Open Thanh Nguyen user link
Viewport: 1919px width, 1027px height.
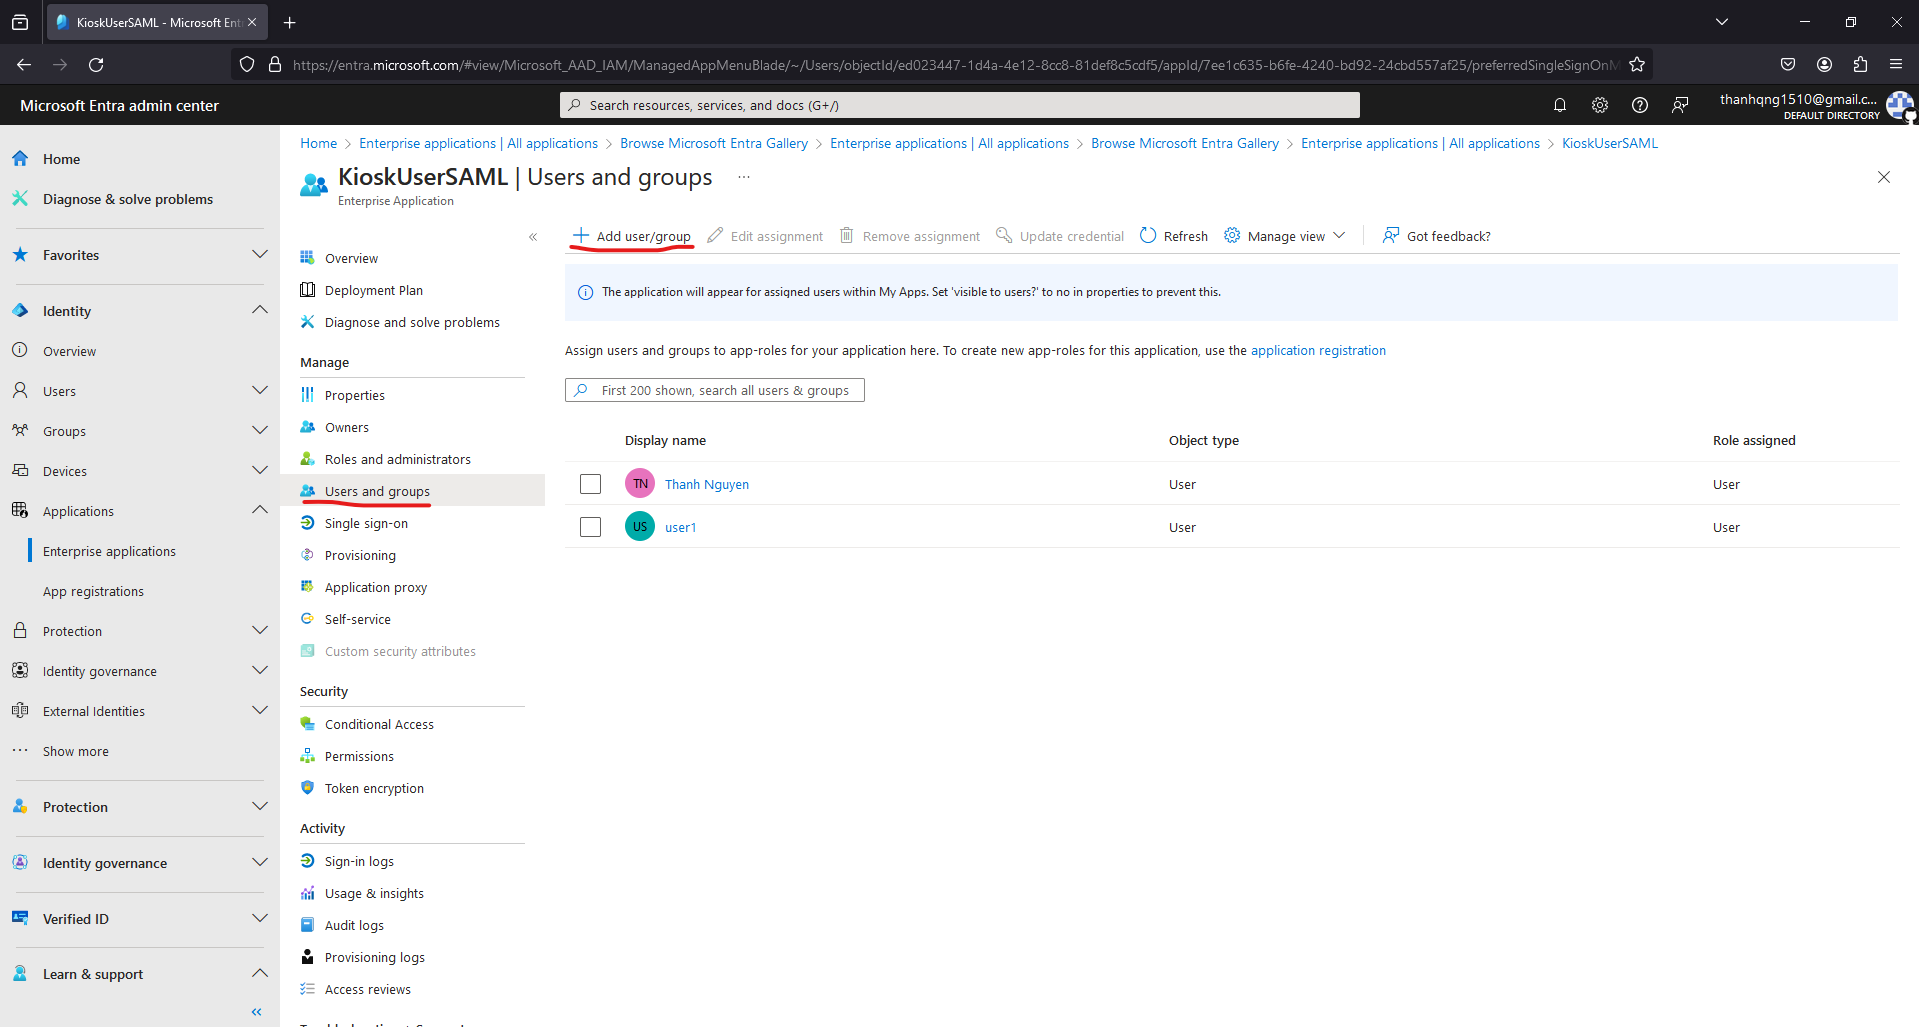coord(707,484)
